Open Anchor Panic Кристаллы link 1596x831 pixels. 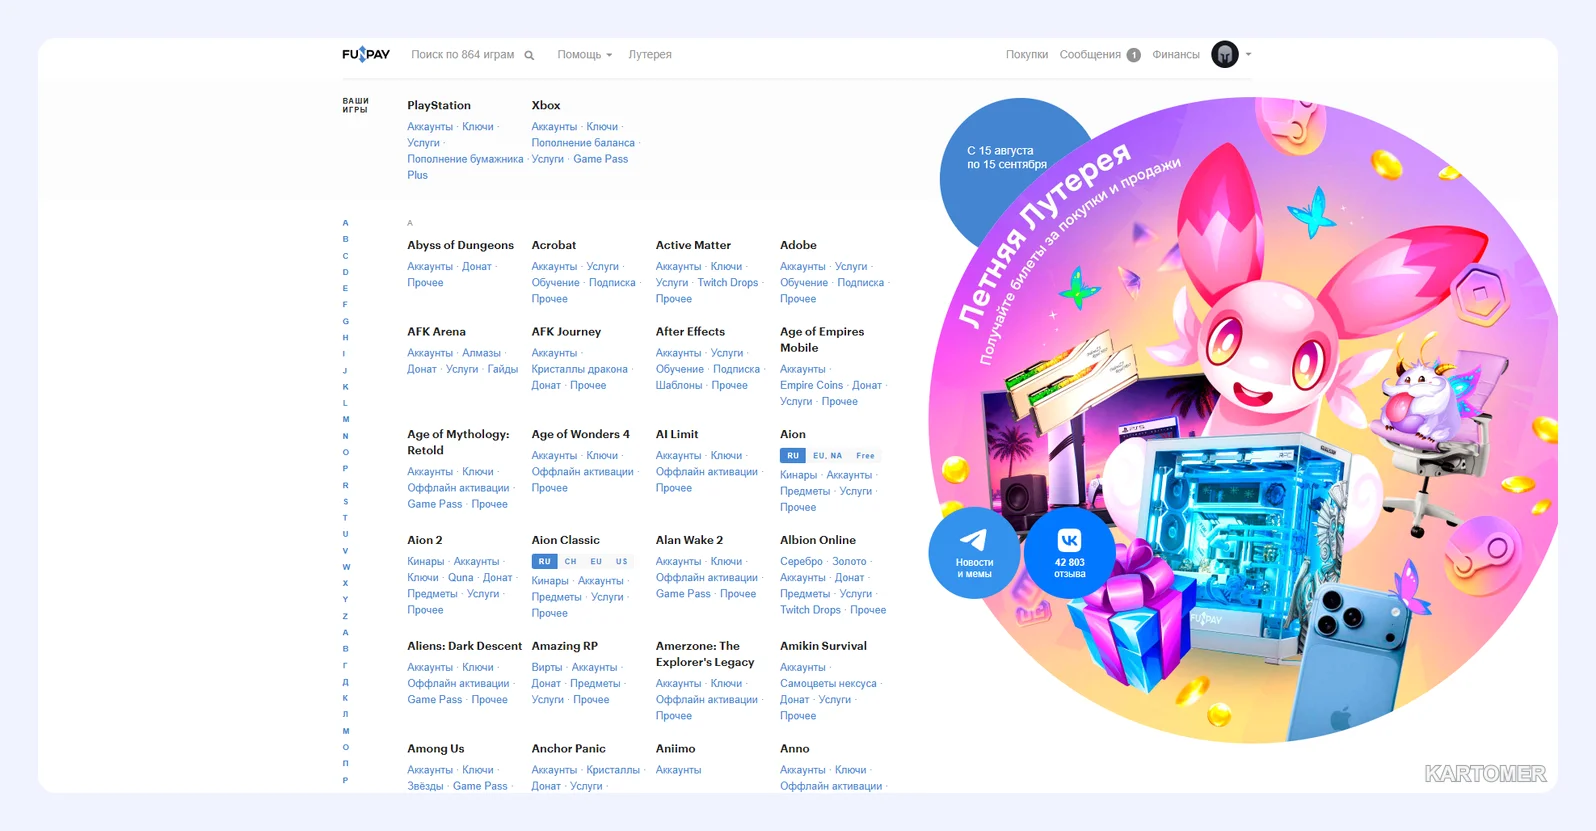(613, 770)
